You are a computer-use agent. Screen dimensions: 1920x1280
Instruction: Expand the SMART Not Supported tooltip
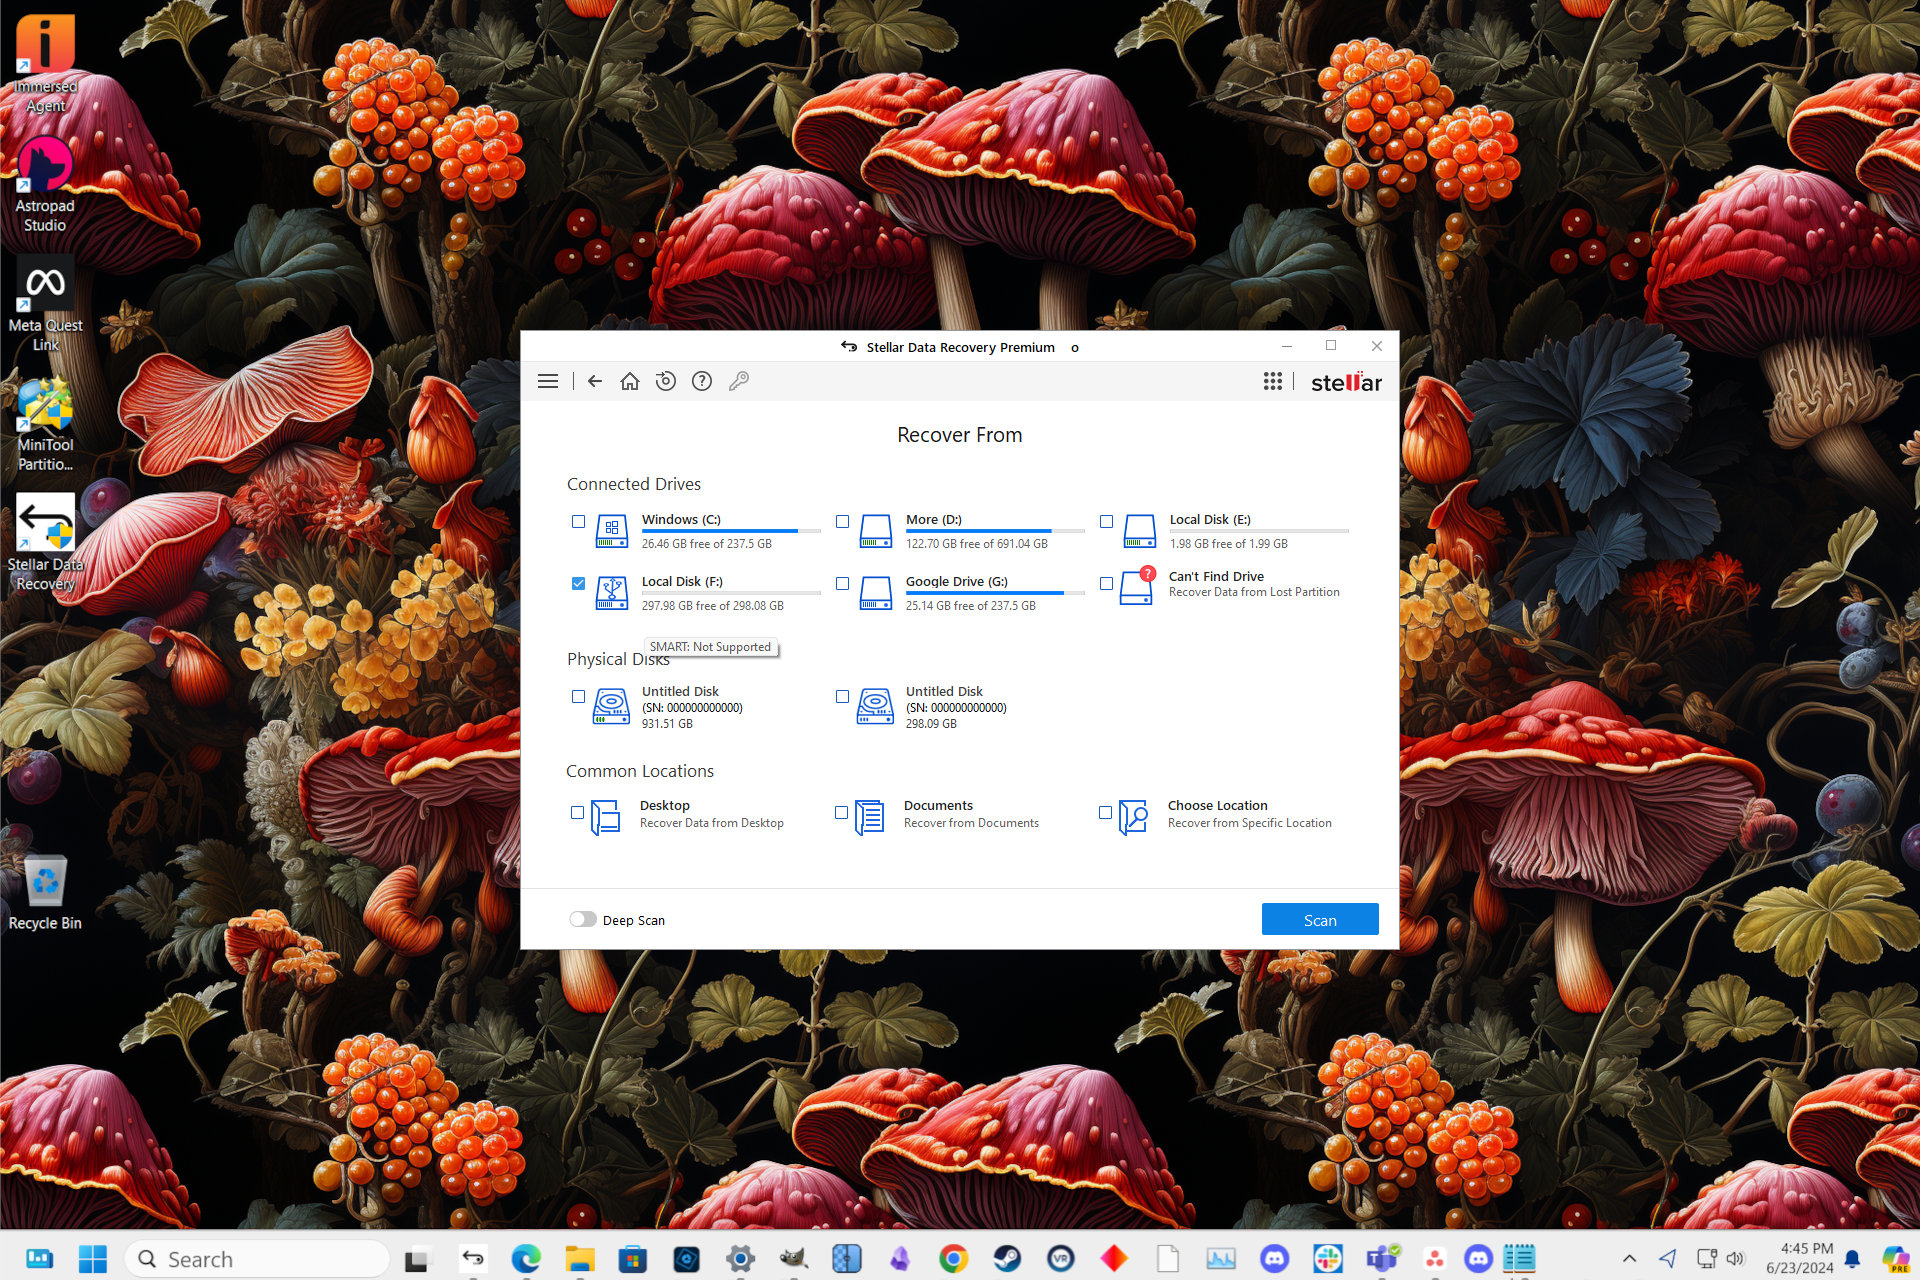pos(710,647)
